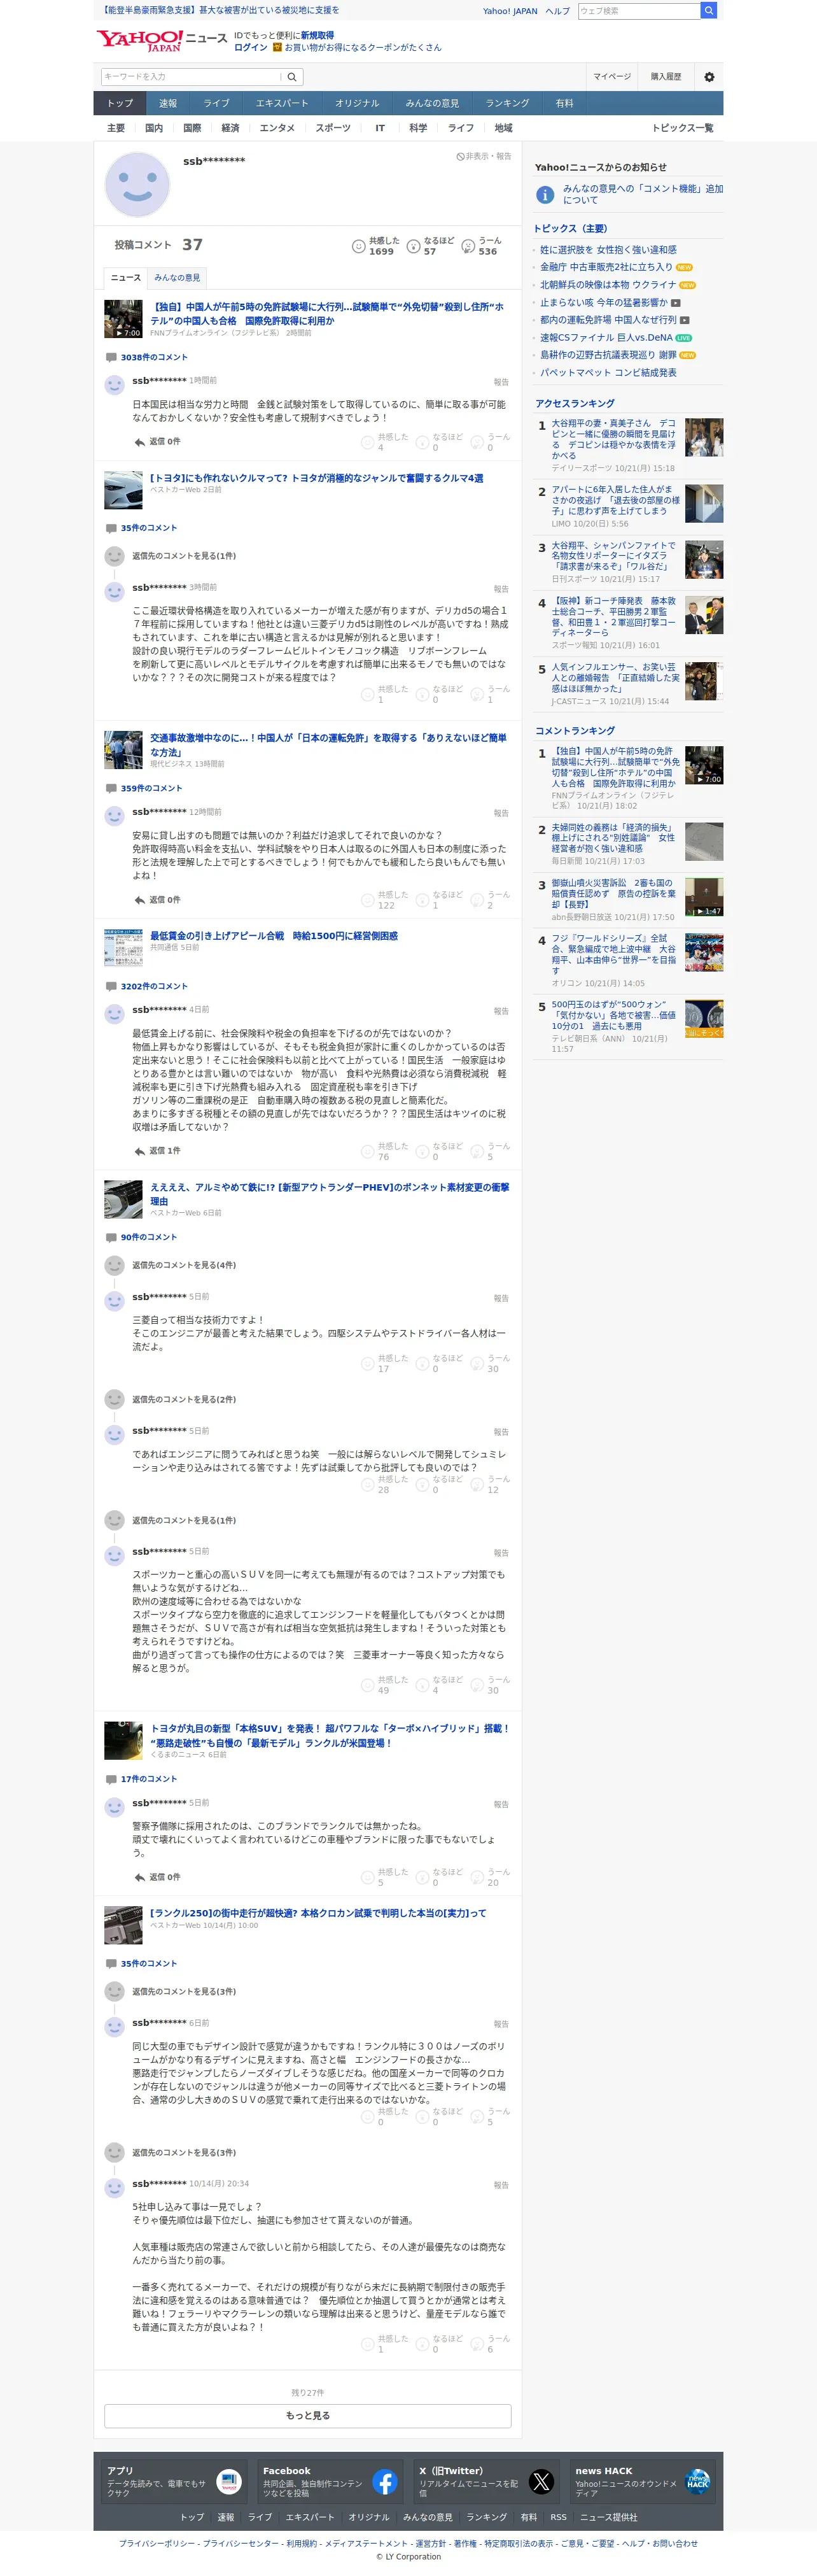Open comment ranking 3 御嶽山噴火 video thumbnail

click(x=704, y=897)
